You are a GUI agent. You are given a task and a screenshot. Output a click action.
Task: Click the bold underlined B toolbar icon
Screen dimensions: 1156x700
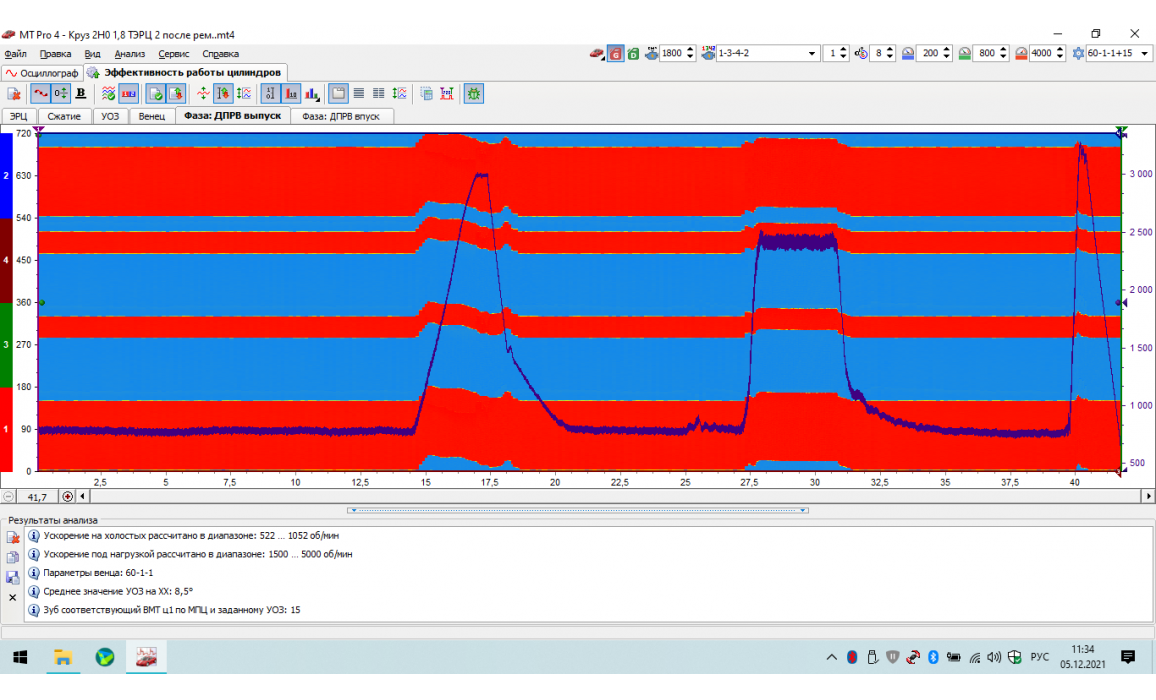coord(81,93)
